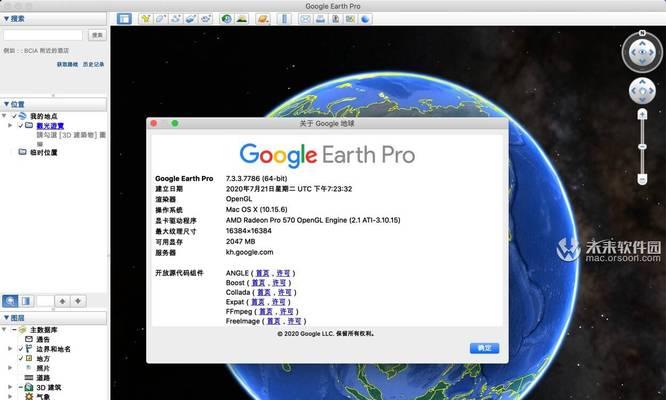
Task: Click the panel toggle icon beside magnifier
Action: [x=26, y=301]
